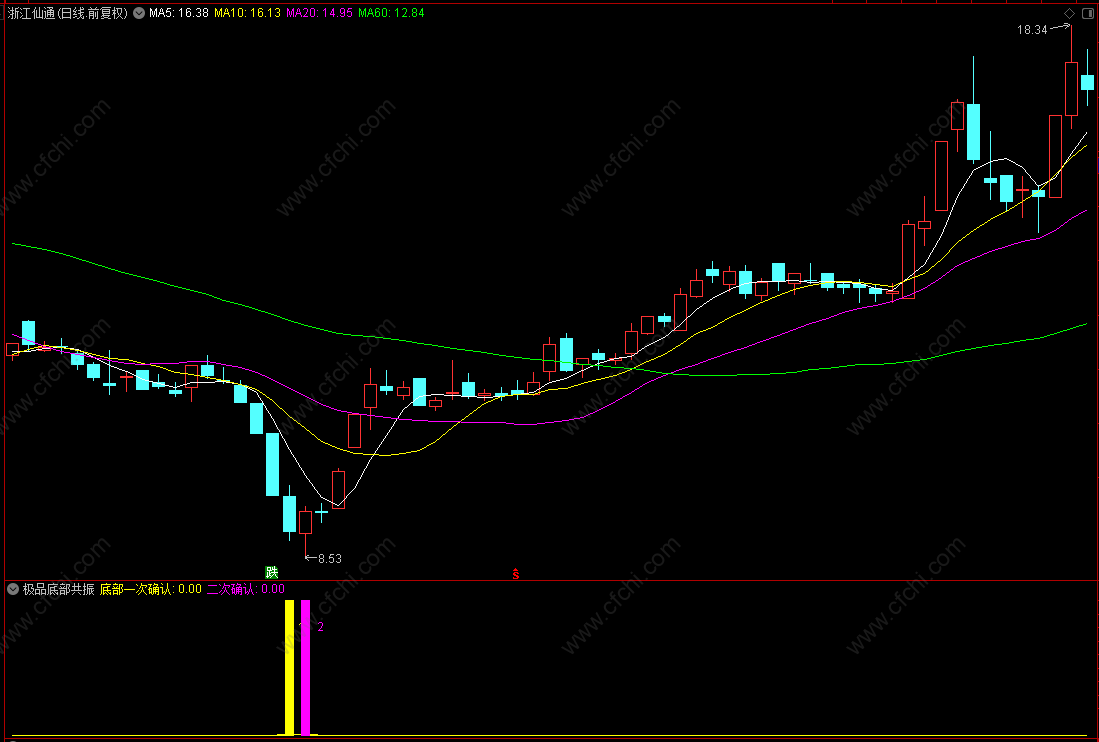Click the 极品底部共振 indicator name
This screenshot has height=742, width=1099.
tap(59, 589)
